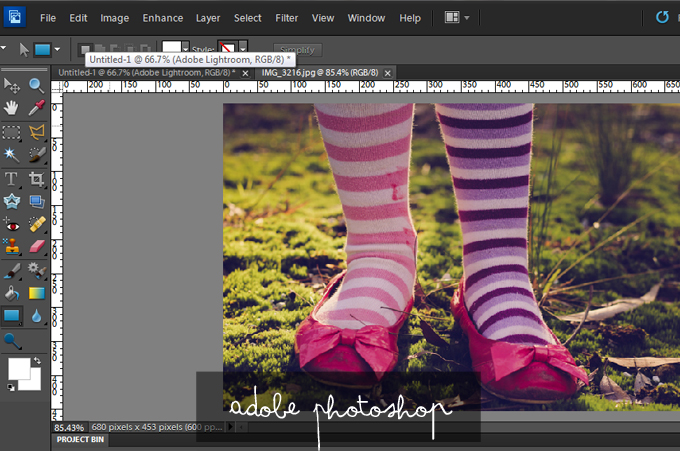Select the Hand tool
Image resolution: width=680 pixels, height=451 pixels.
click(x=12, y=108)
